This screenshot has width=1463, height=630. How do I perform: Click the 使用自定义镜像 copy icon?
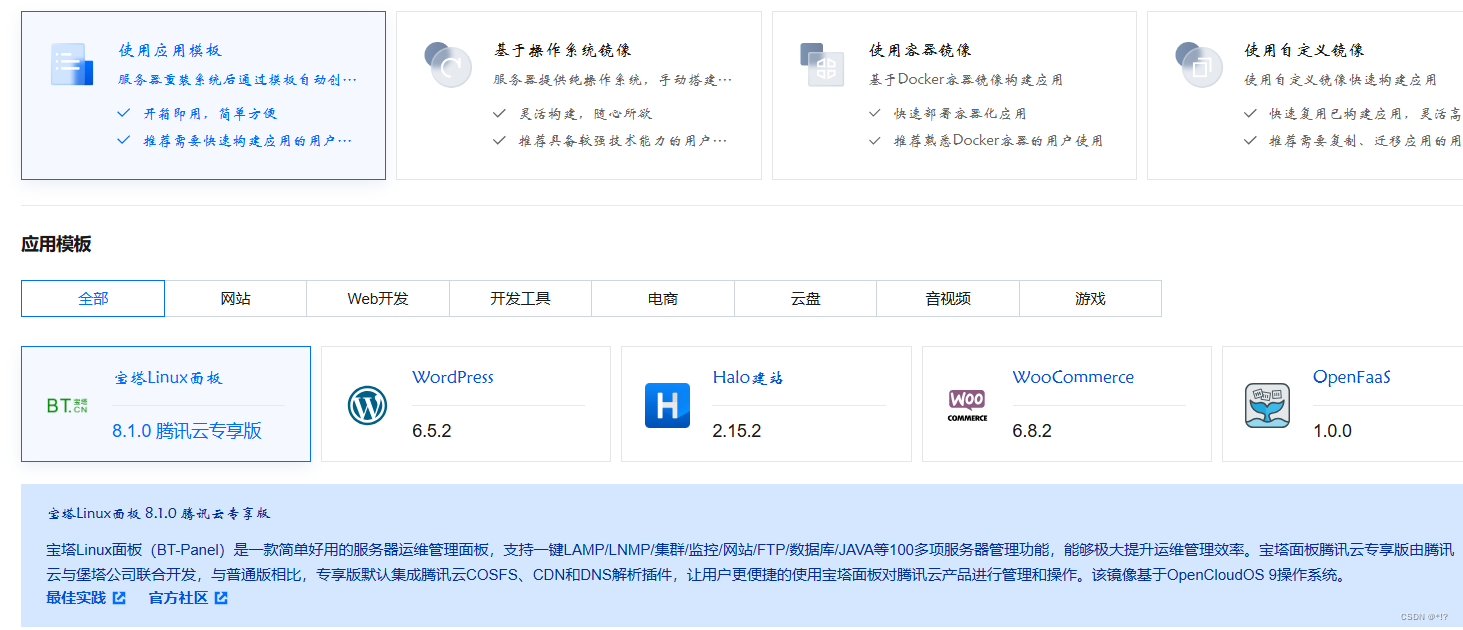click(x=1198, y=64)
